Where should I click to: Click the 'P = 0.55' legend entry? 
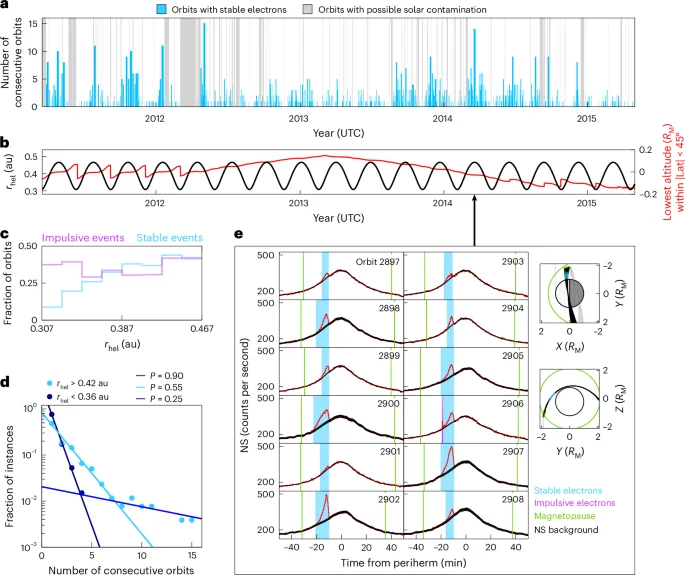160,388
